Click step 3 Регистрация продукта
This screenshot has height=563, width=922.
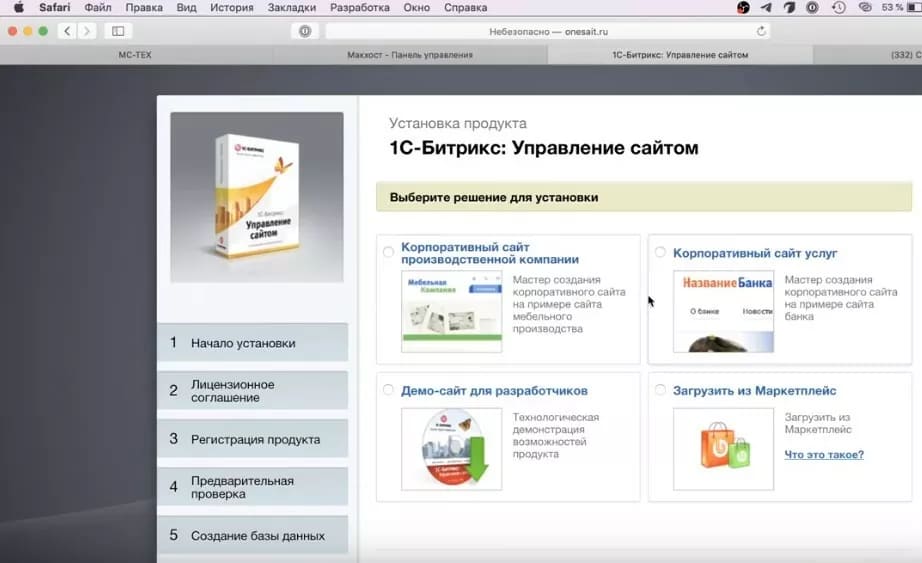253,439
